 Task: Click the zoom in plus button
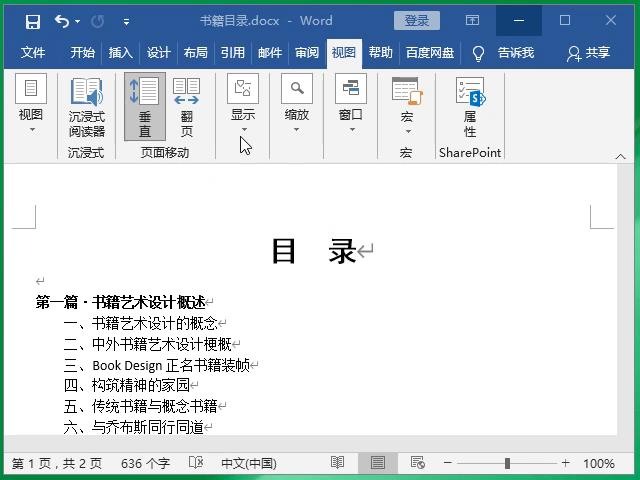(565, 463)
